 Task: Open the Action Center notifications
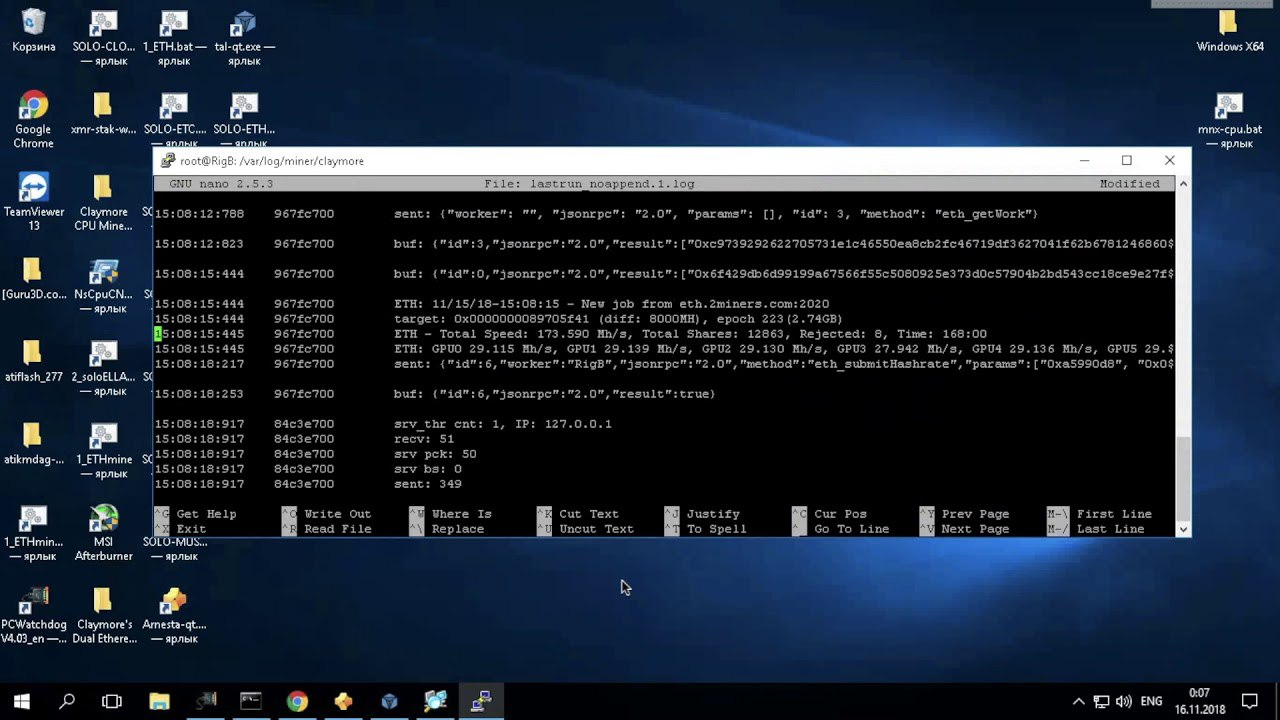coord(1249,702)
